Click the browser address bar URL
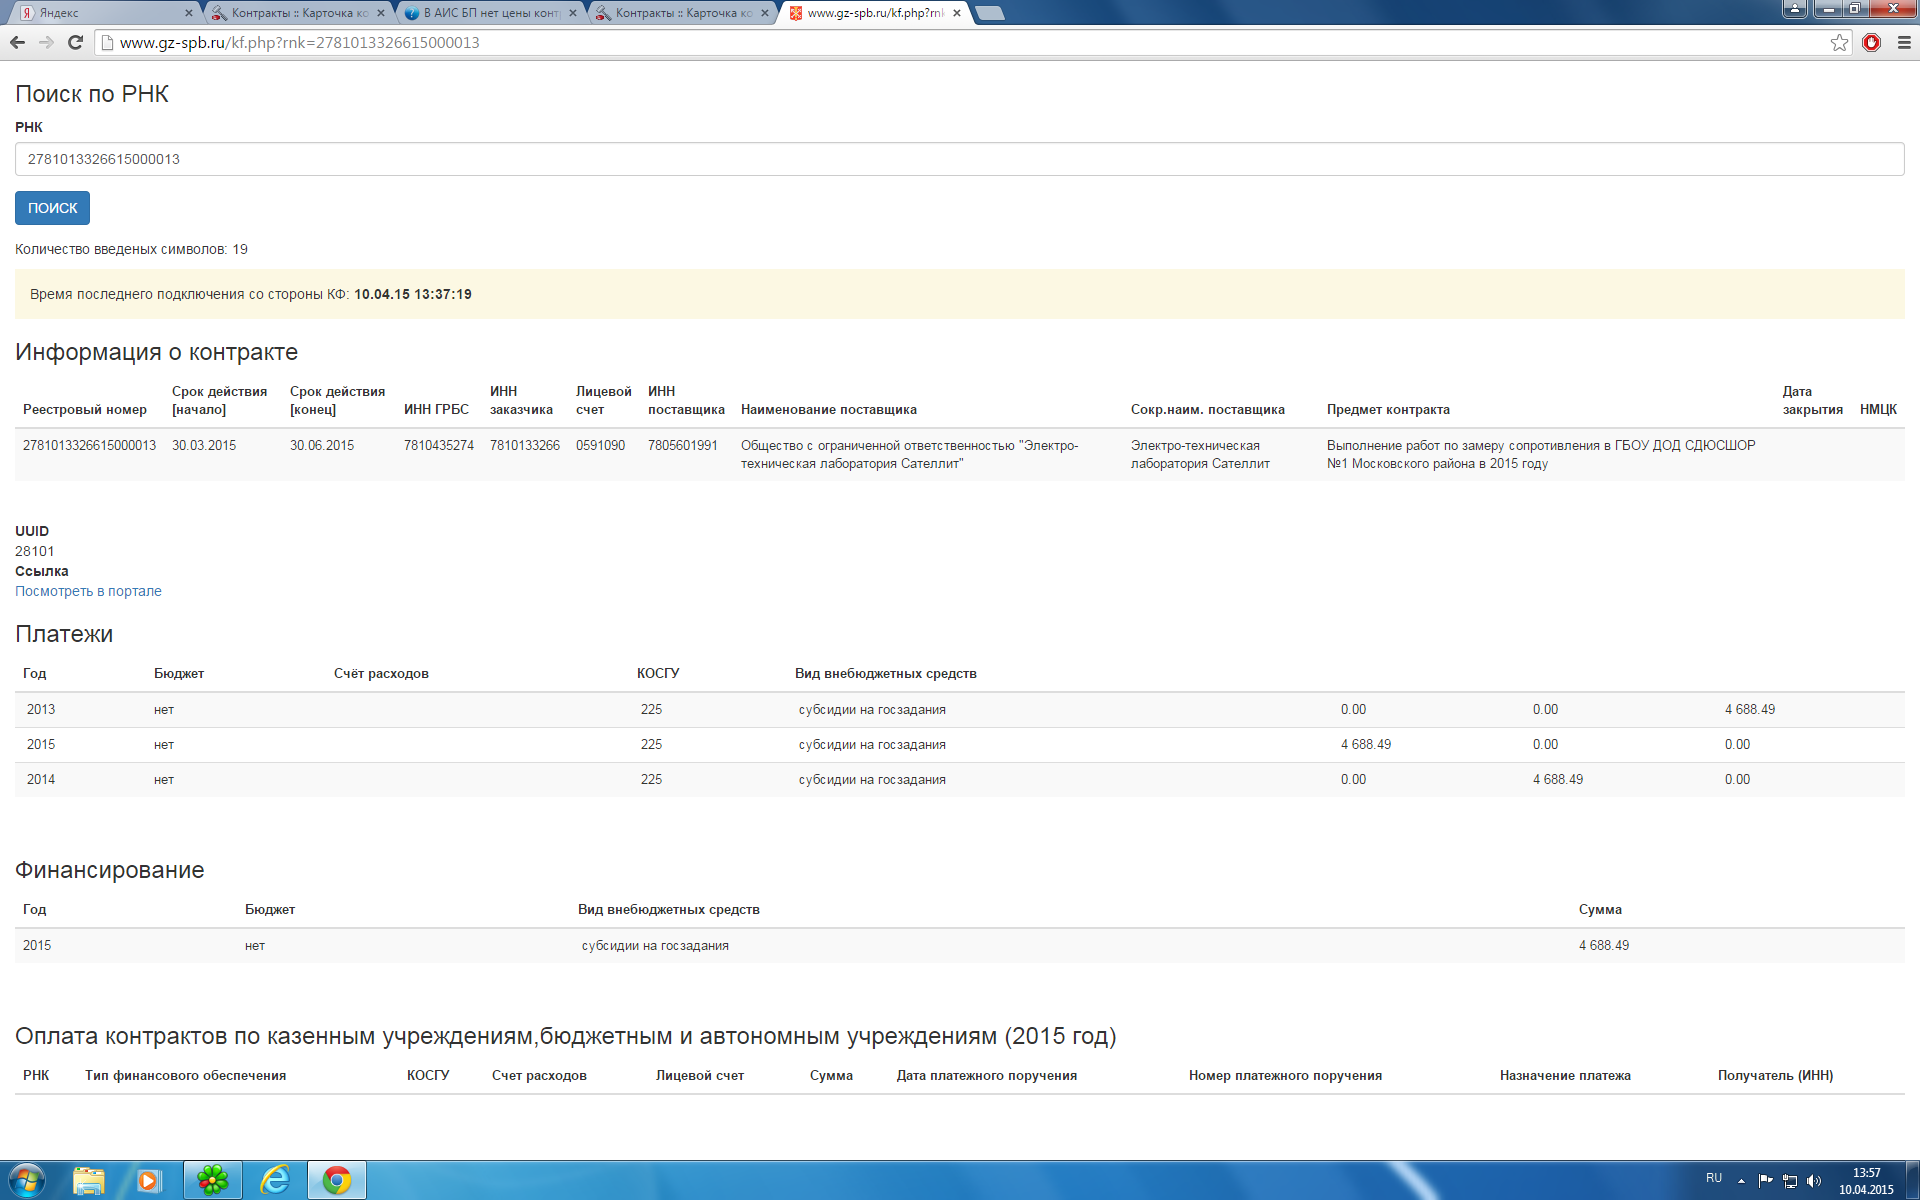This screenshot has height=1200, width=1920. pos(300,42)
